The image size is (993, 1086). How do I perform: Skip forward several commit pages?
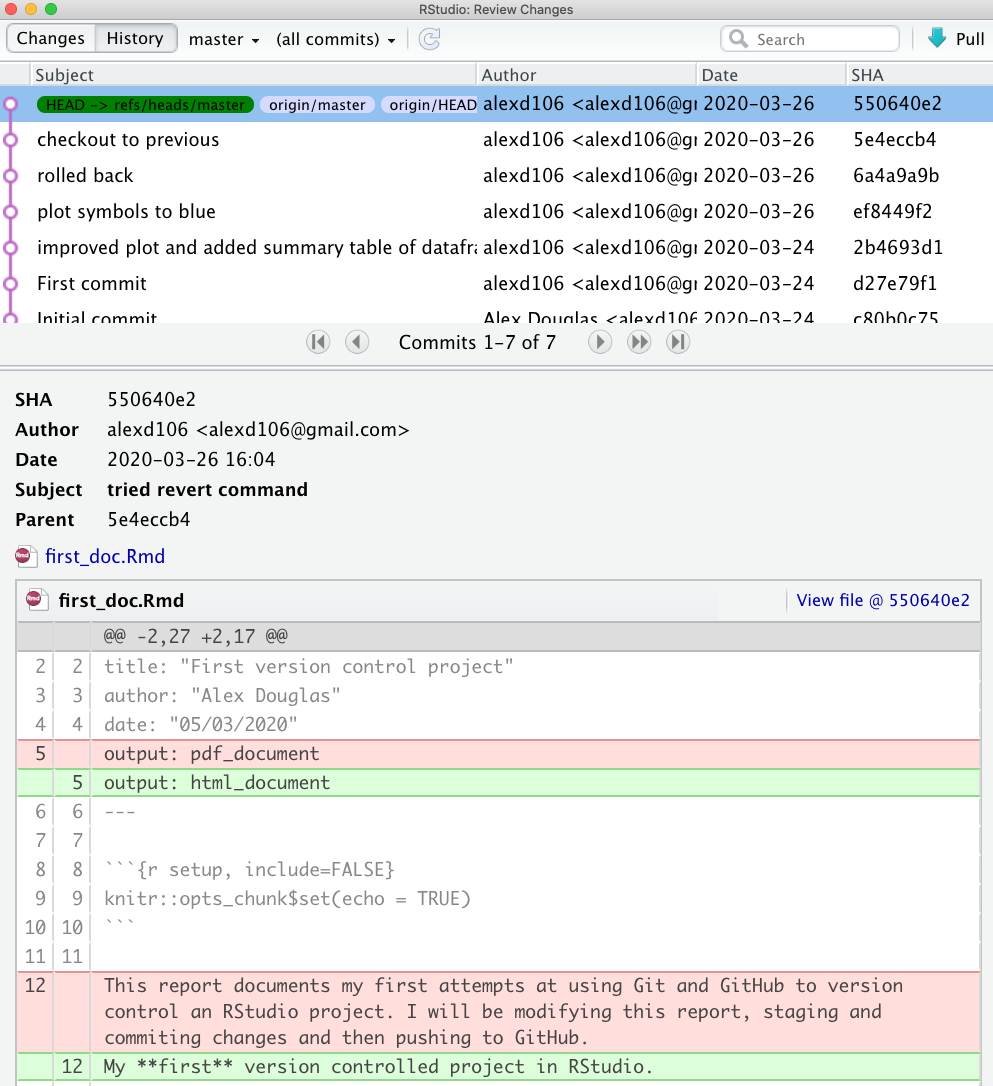point(639,342)
